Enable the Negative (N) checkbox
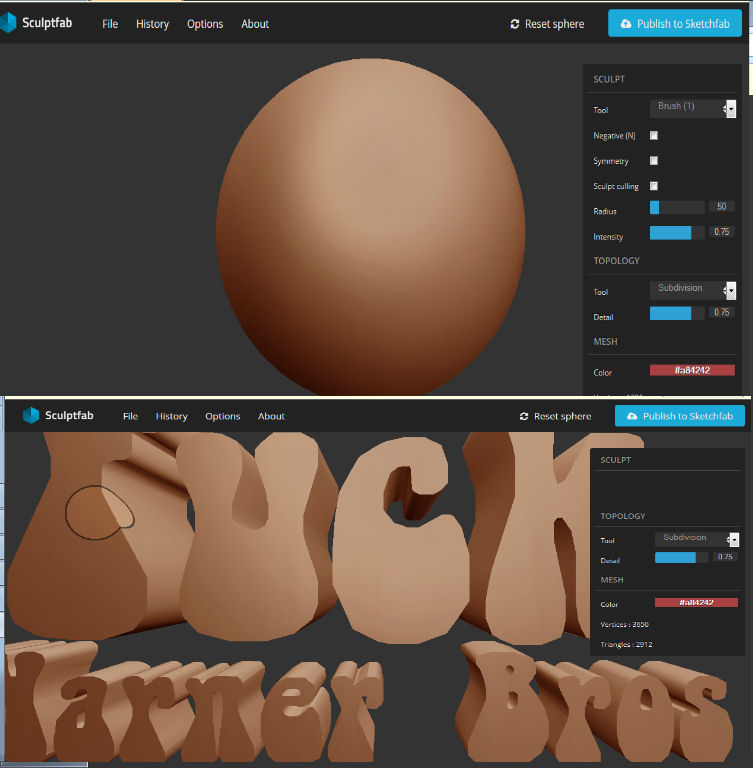Image resolution: width=753 pixels, height=768 pixels. [x=654, y=135]
